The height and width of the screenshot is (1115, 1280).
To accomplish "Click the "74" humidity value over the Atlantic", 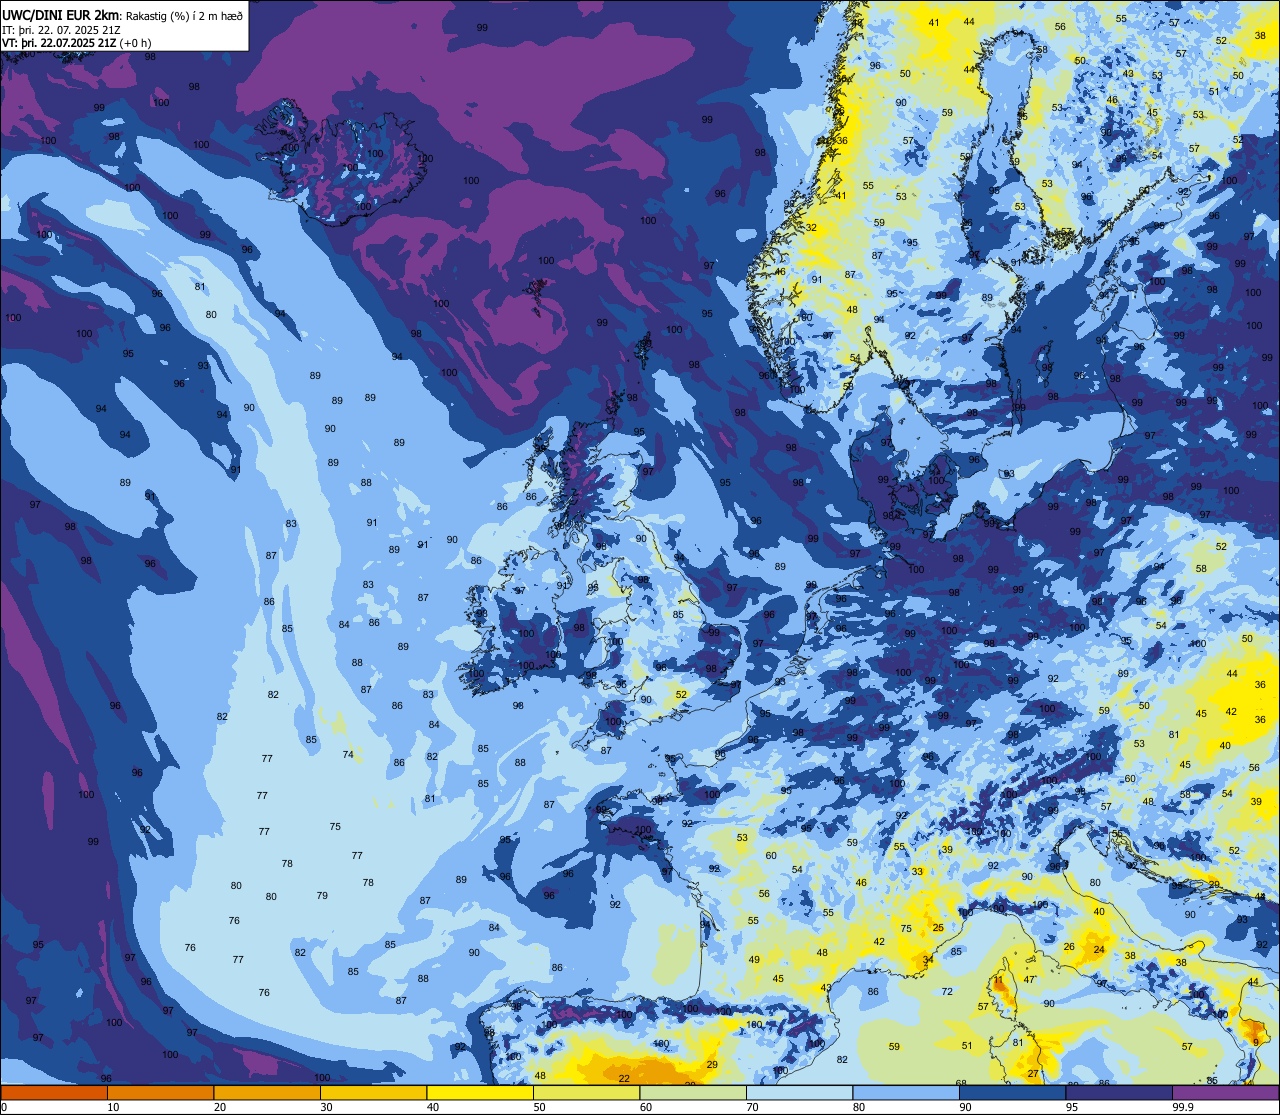I will tap(348, 755).
